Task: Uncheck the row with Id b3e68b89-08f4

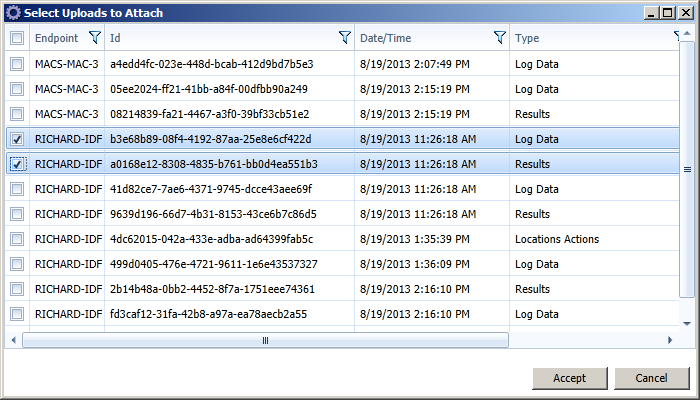Action: (x=17, y=139)
